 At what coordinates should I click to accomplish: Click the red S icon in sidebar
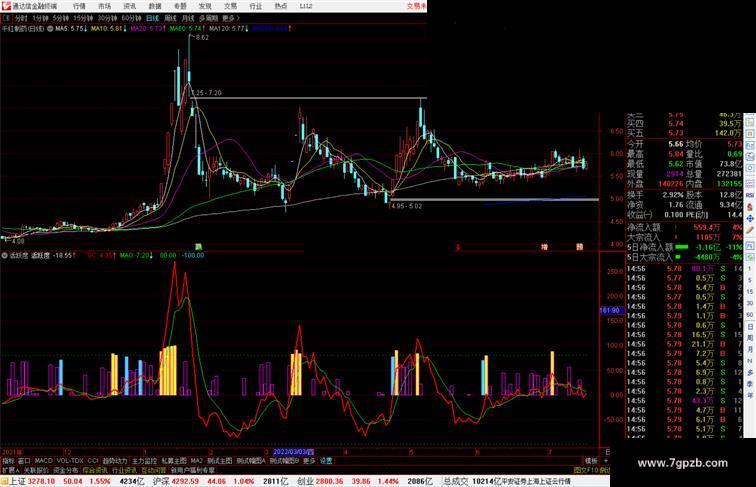point(750,207)
